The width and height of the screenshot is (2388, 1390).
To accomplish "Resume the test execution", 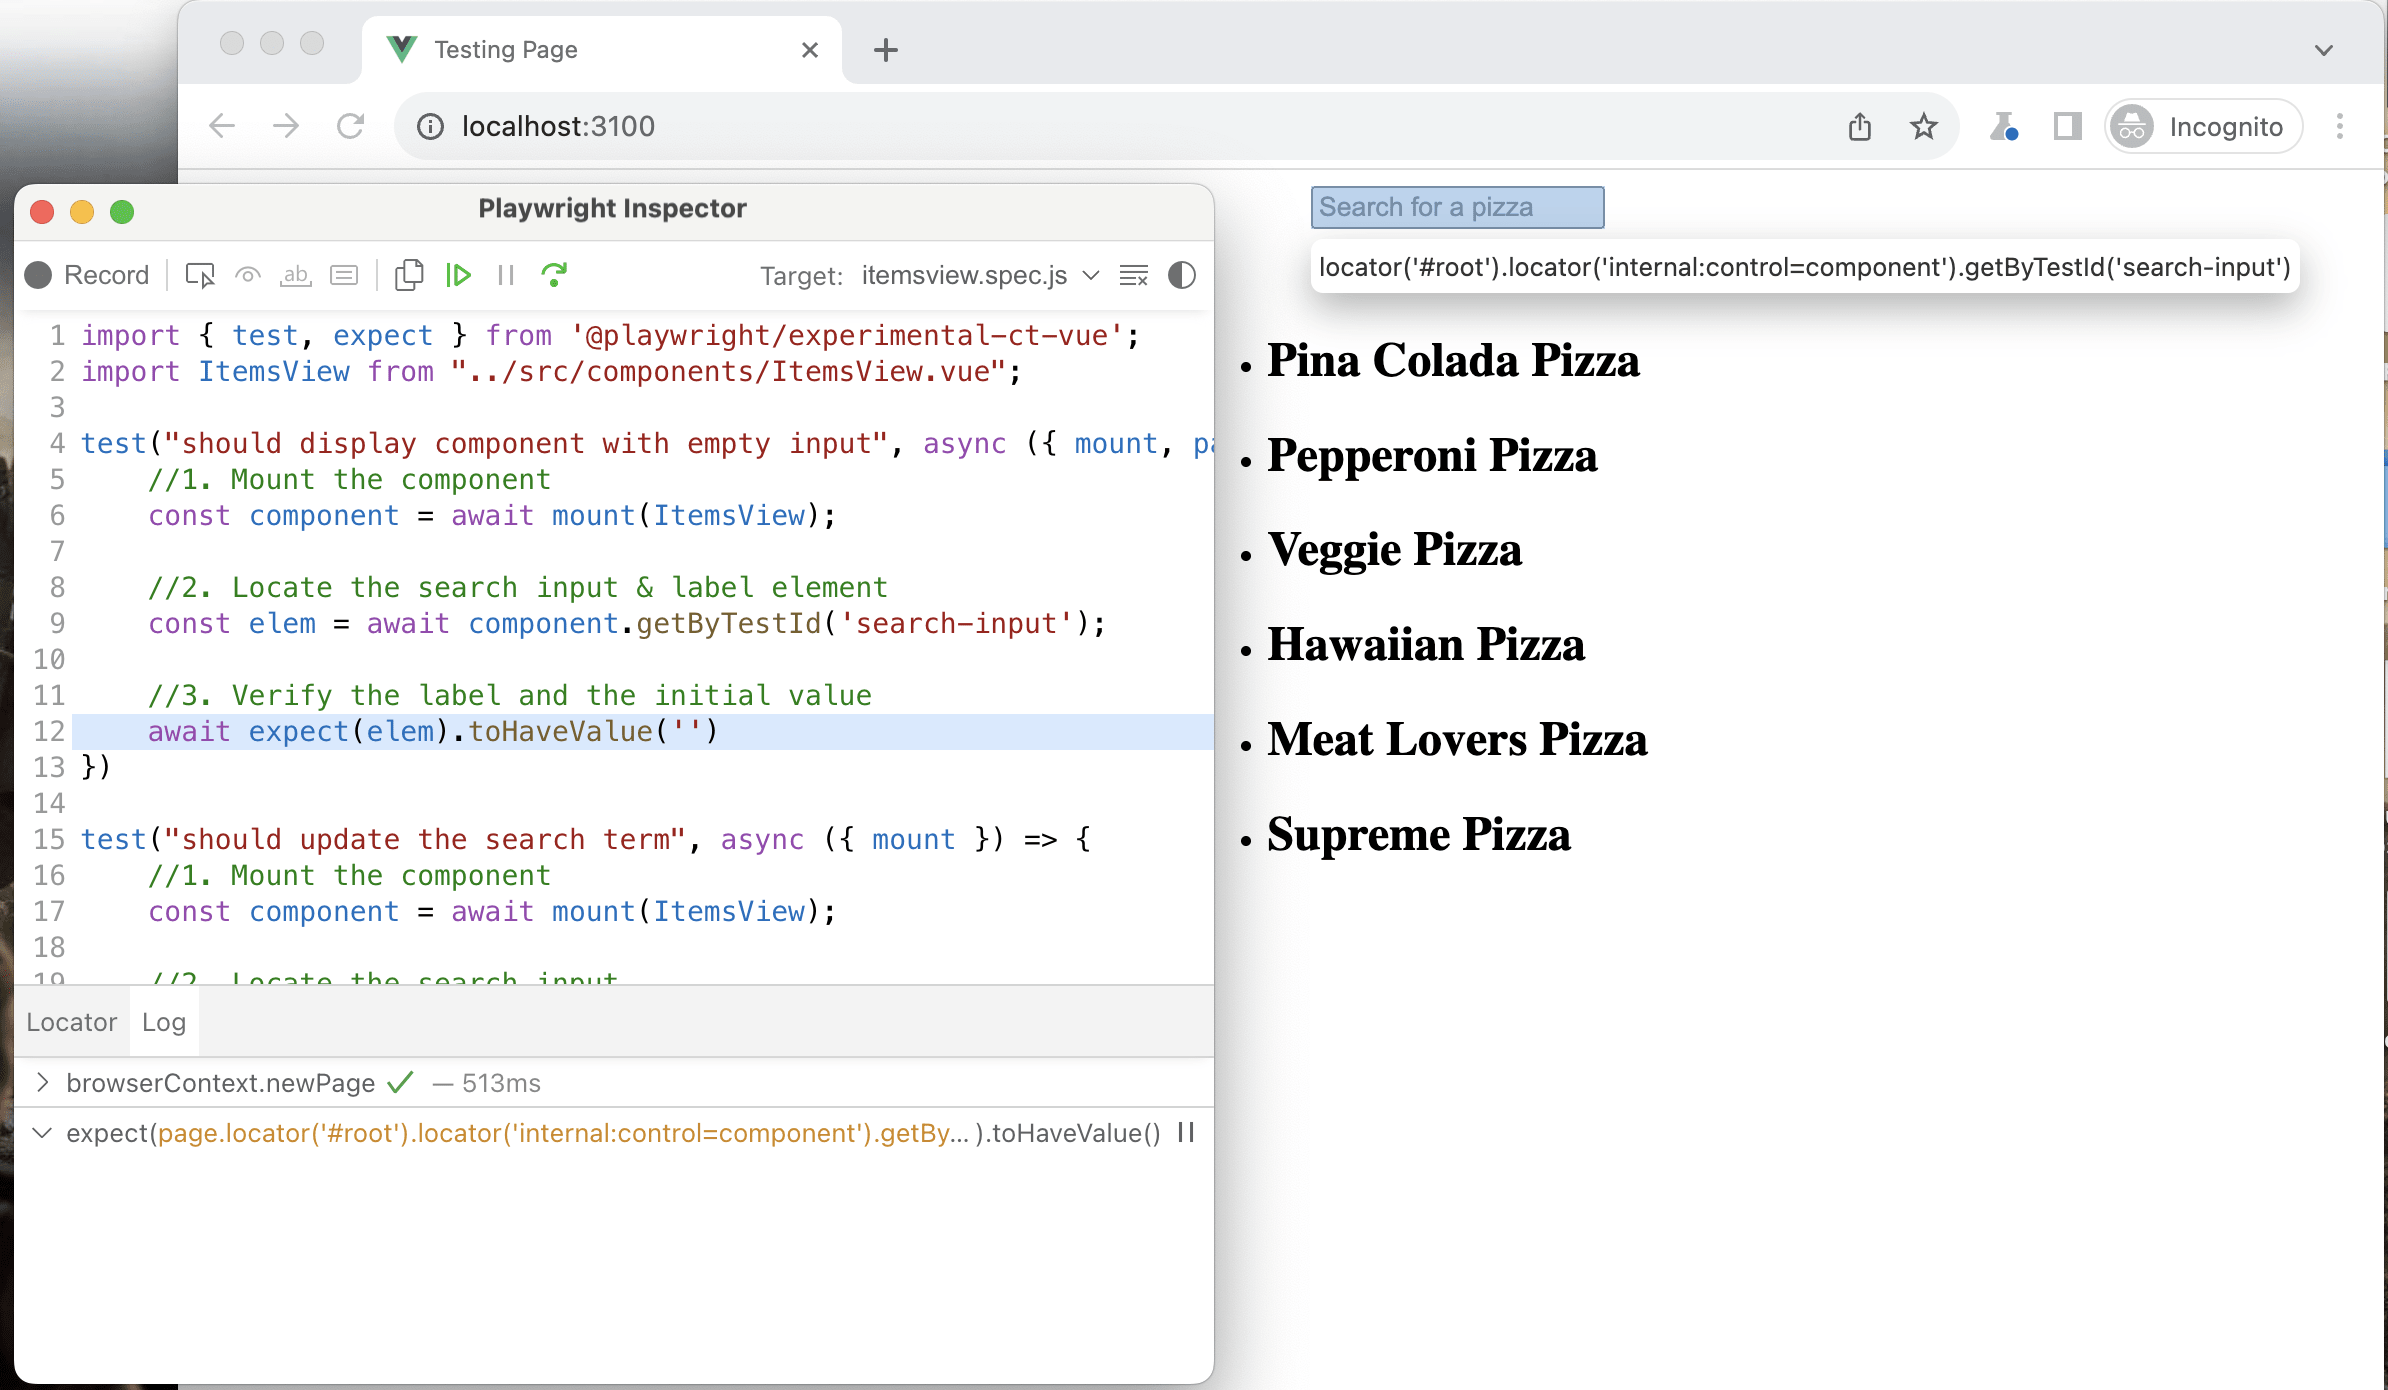I will [459, 275].
